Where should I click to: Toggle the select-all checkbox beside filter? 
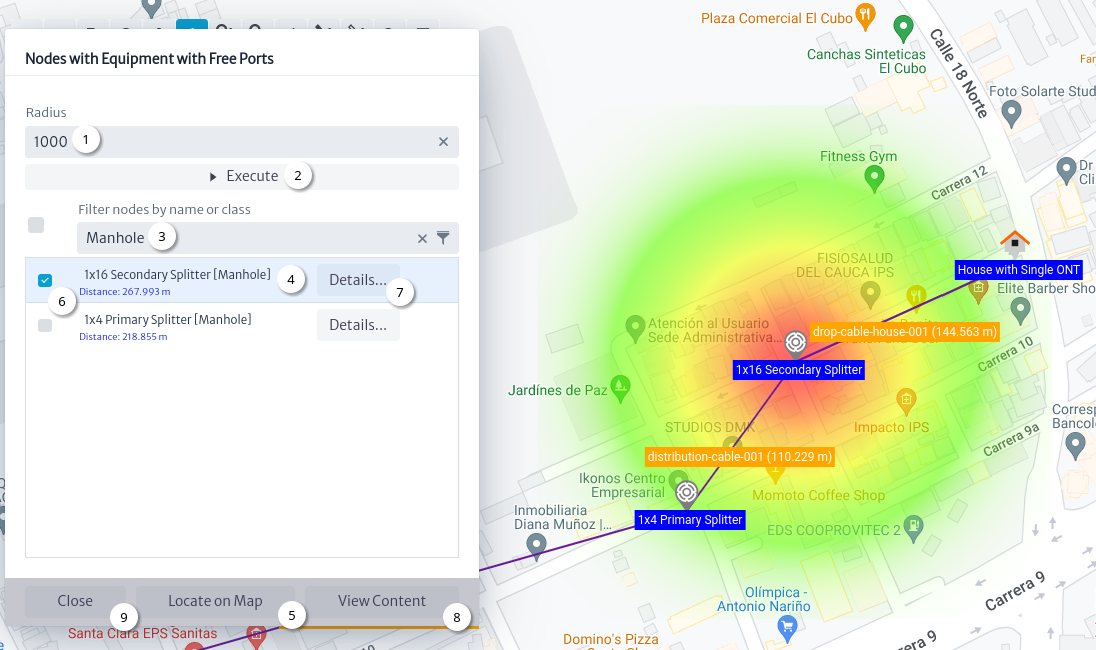tap(36, 225)
